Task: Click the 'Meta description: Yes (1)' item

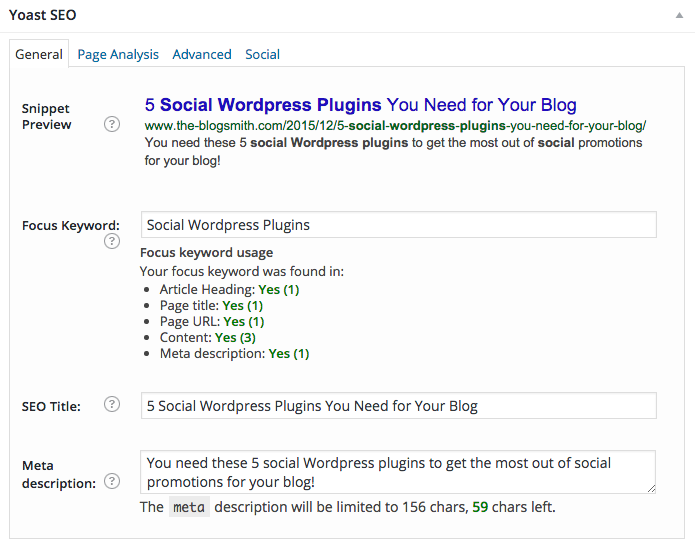Action: coord(234,353)
